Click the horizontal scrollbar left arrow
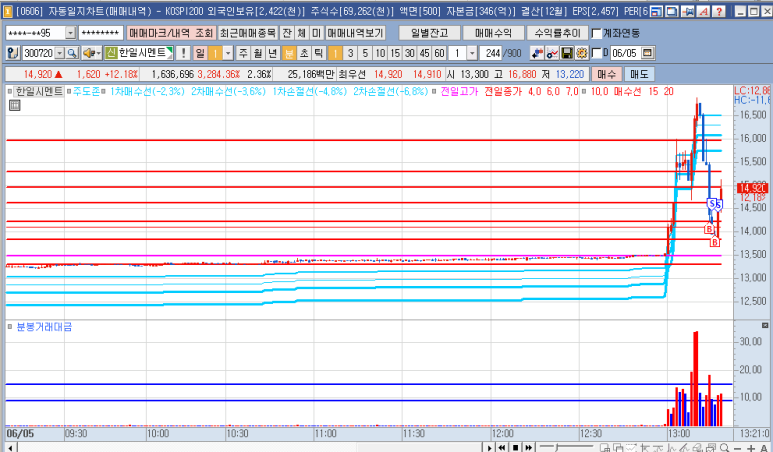The height and width of the screenshot is (452, 773). tap(10, 448)
